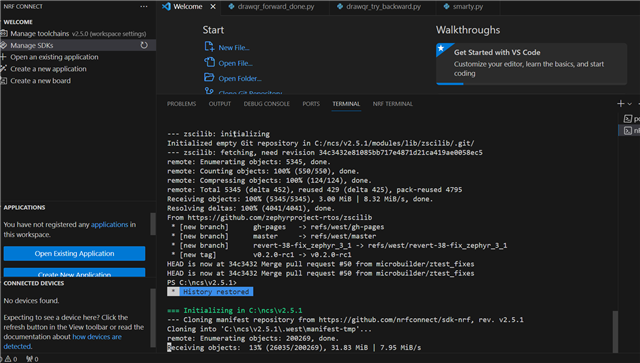The height and width of the screenshot is (363, 640).
Task: Click the new terminal plus icon
Action: [x=621, y=104]
